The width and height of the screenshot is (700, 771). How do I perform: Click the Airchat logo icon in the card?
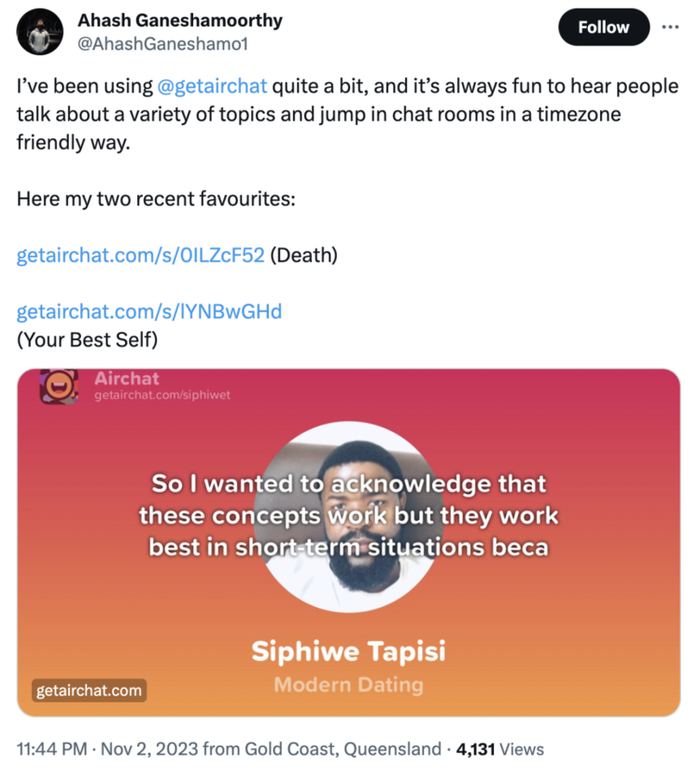[x=58, y=386]
